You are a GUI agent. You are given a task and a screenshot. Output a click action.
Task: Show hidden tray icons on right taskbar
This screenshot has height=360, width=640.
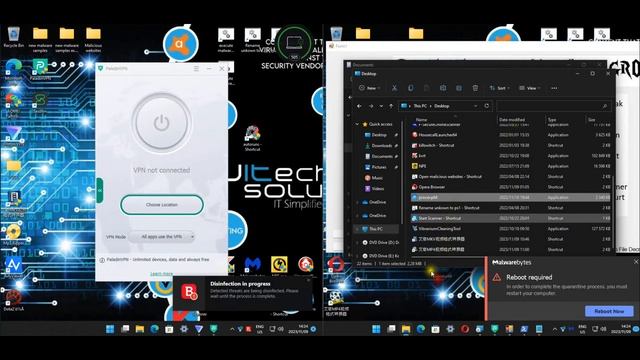pyautogui.click(x=554, y=329)
